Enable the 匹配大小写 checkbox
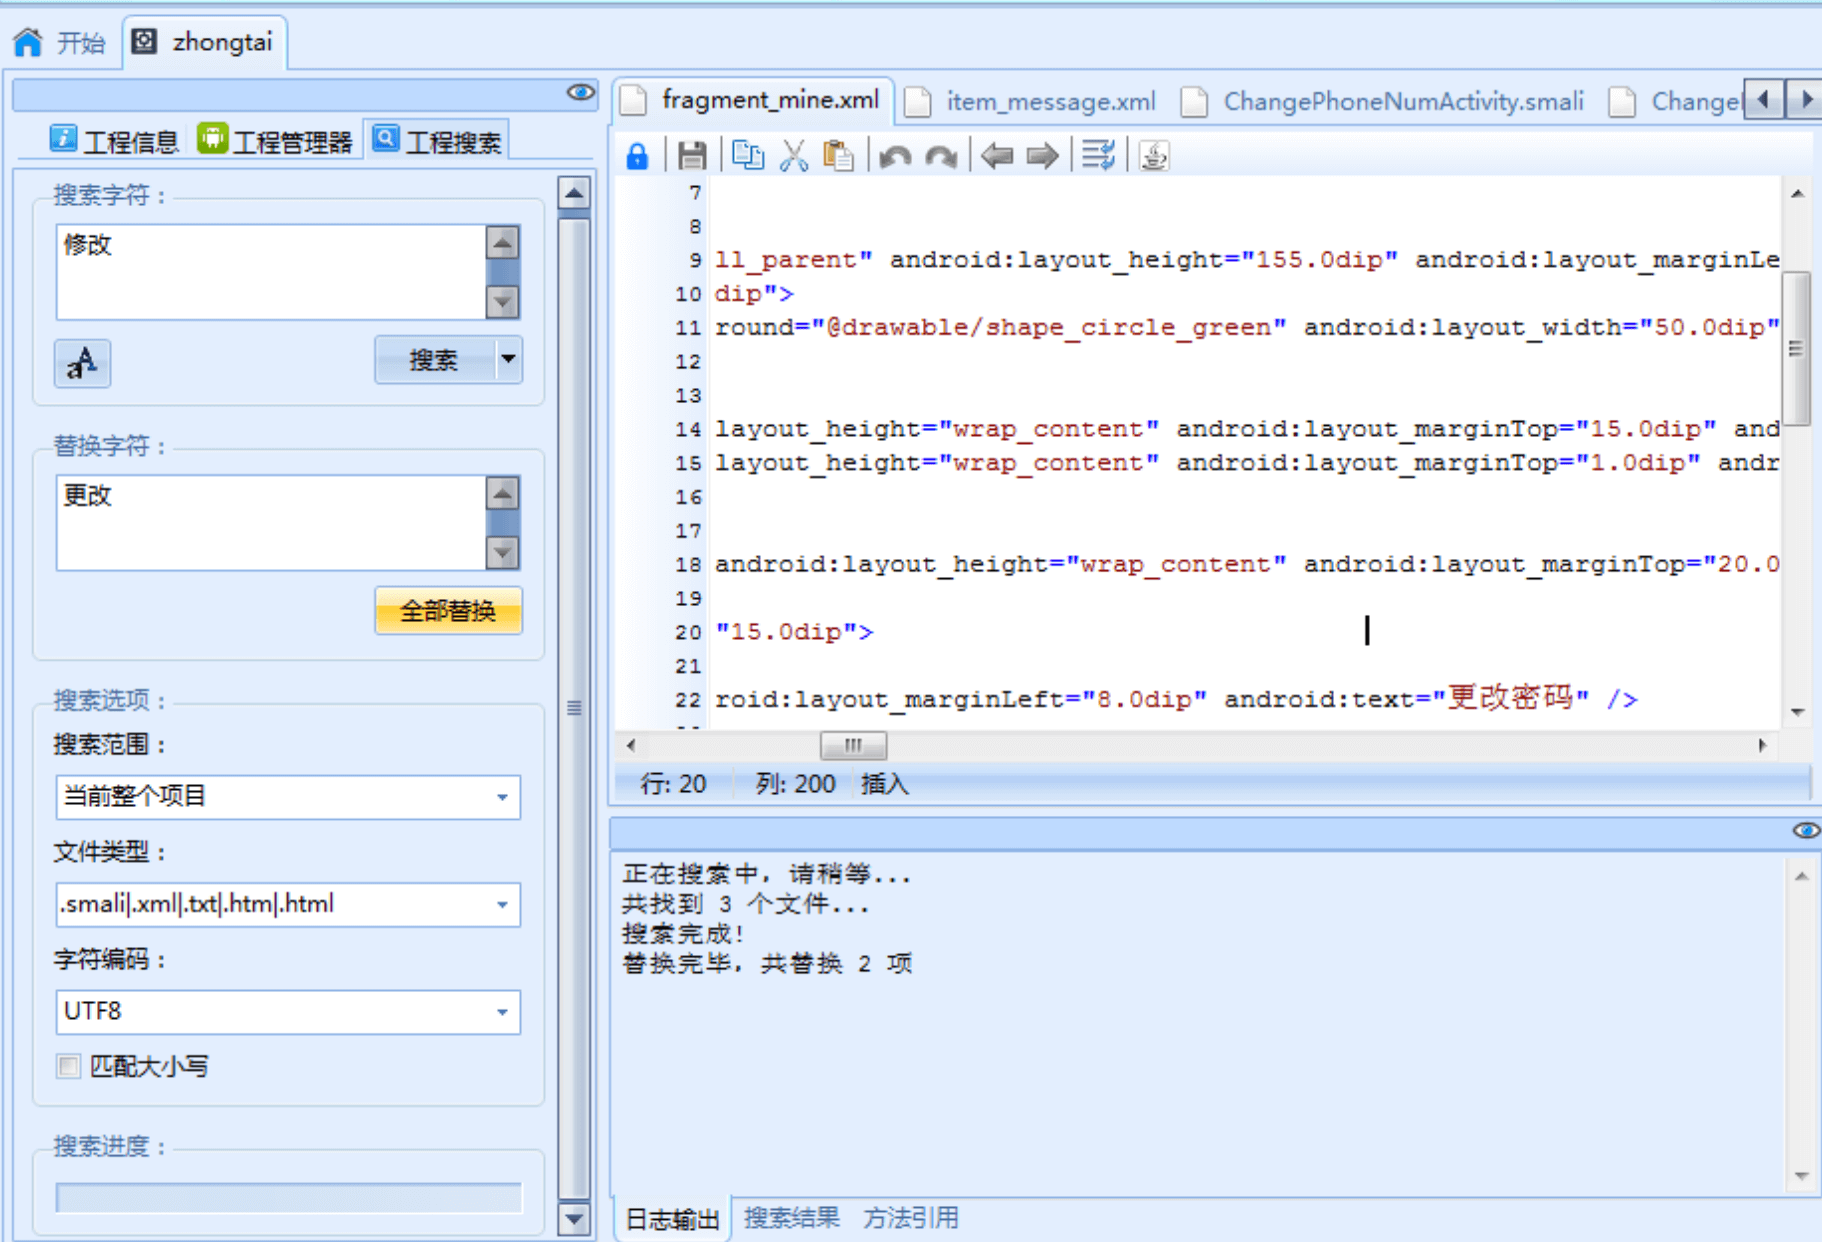1822x1242 pixels. 68,1066
